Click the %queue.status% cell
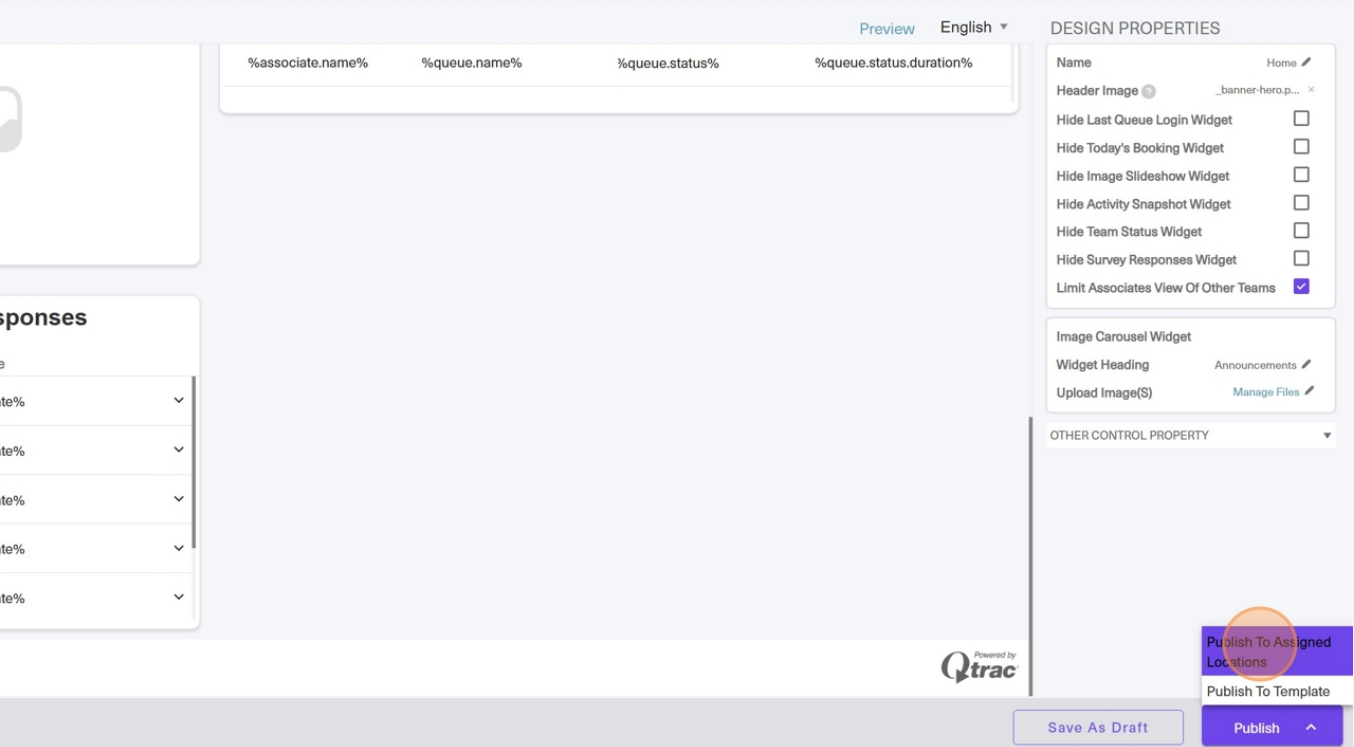This screenshot has height=747, width=1354. (x=668, y=63)
